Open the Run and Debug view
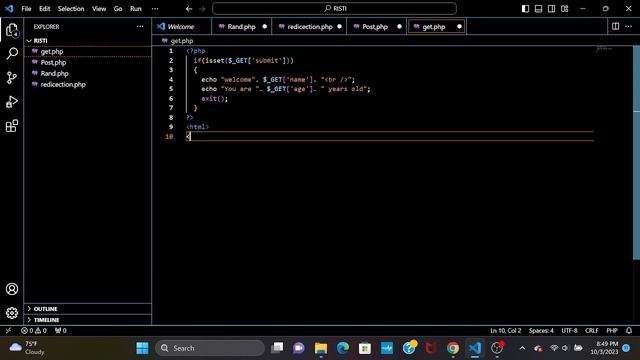This screenshot has width=640, height=360. coord(12,102)
